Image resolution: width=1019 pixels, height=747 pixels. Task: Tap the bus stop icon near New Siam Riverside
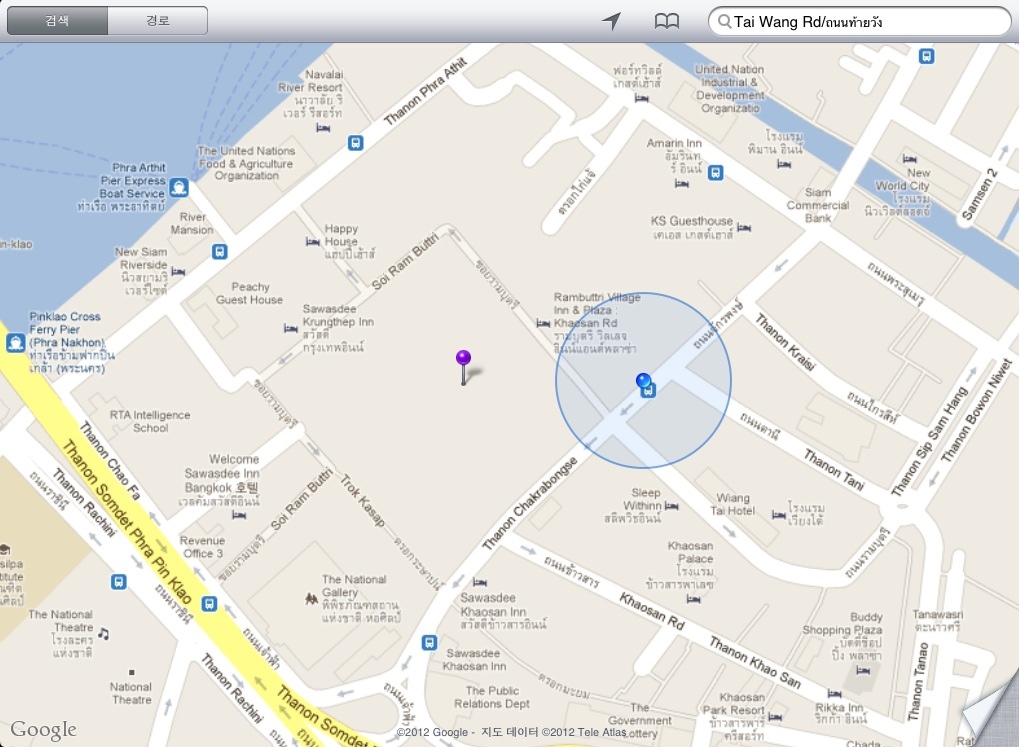(220, 252)
